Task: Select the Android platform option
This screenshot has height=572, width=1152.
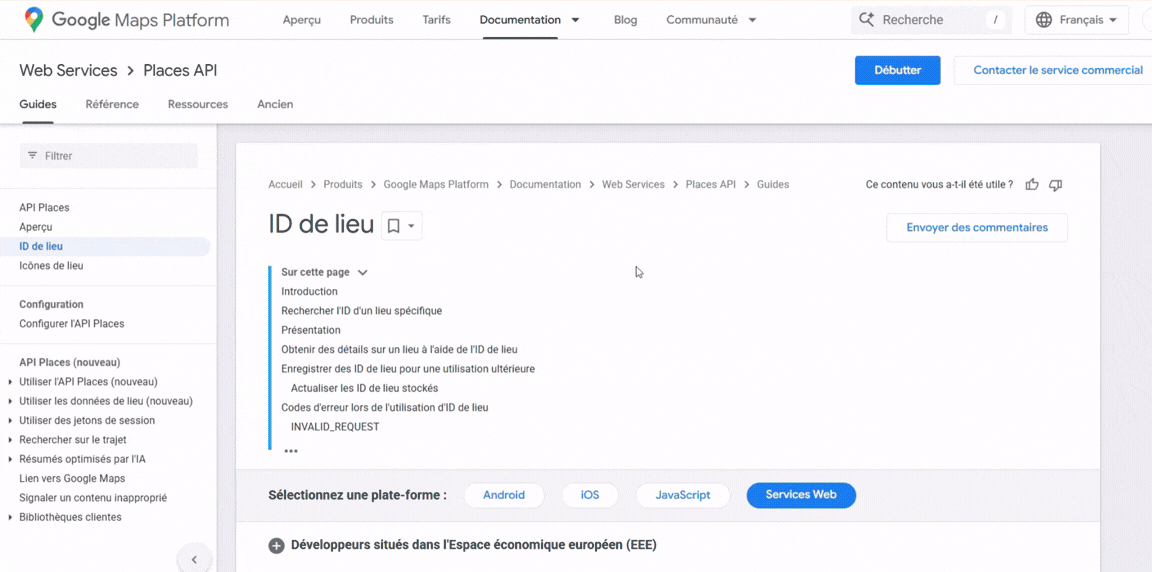Action: tap(503, 495)
